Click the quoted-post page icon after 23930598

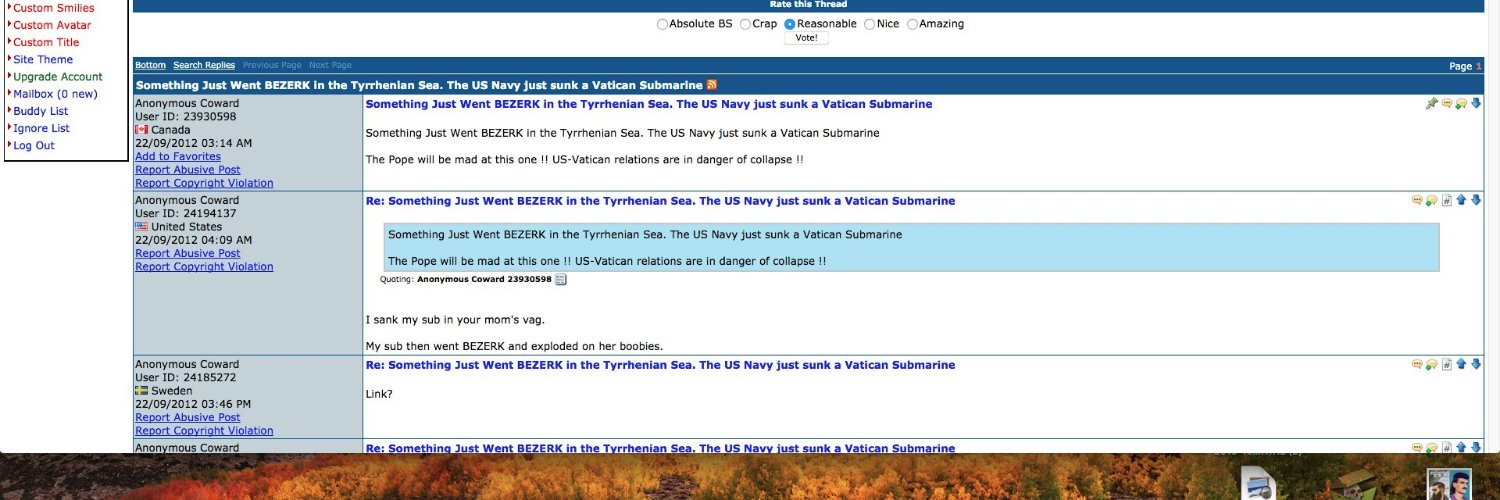tap(561, 280)
